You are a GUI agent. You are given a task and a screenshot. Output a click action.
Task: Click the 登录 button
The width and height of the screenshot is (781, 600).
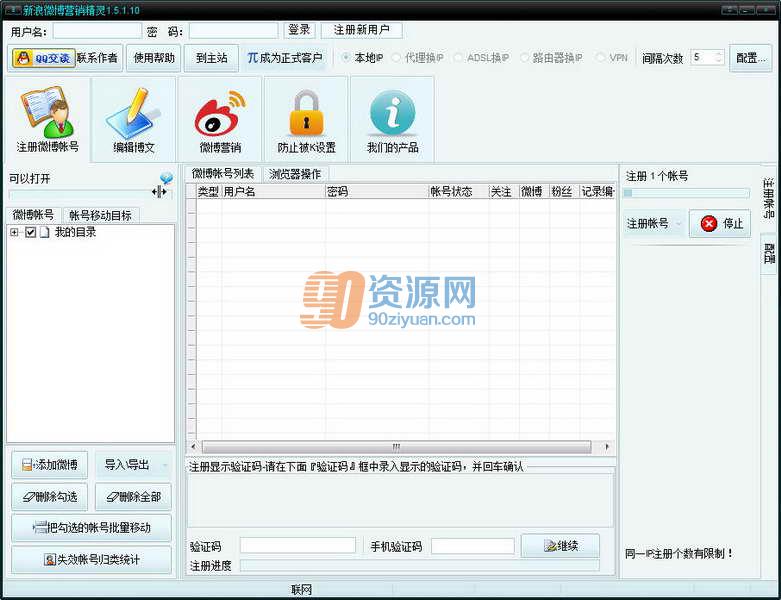pyautogui.click(x=299, y=30)
